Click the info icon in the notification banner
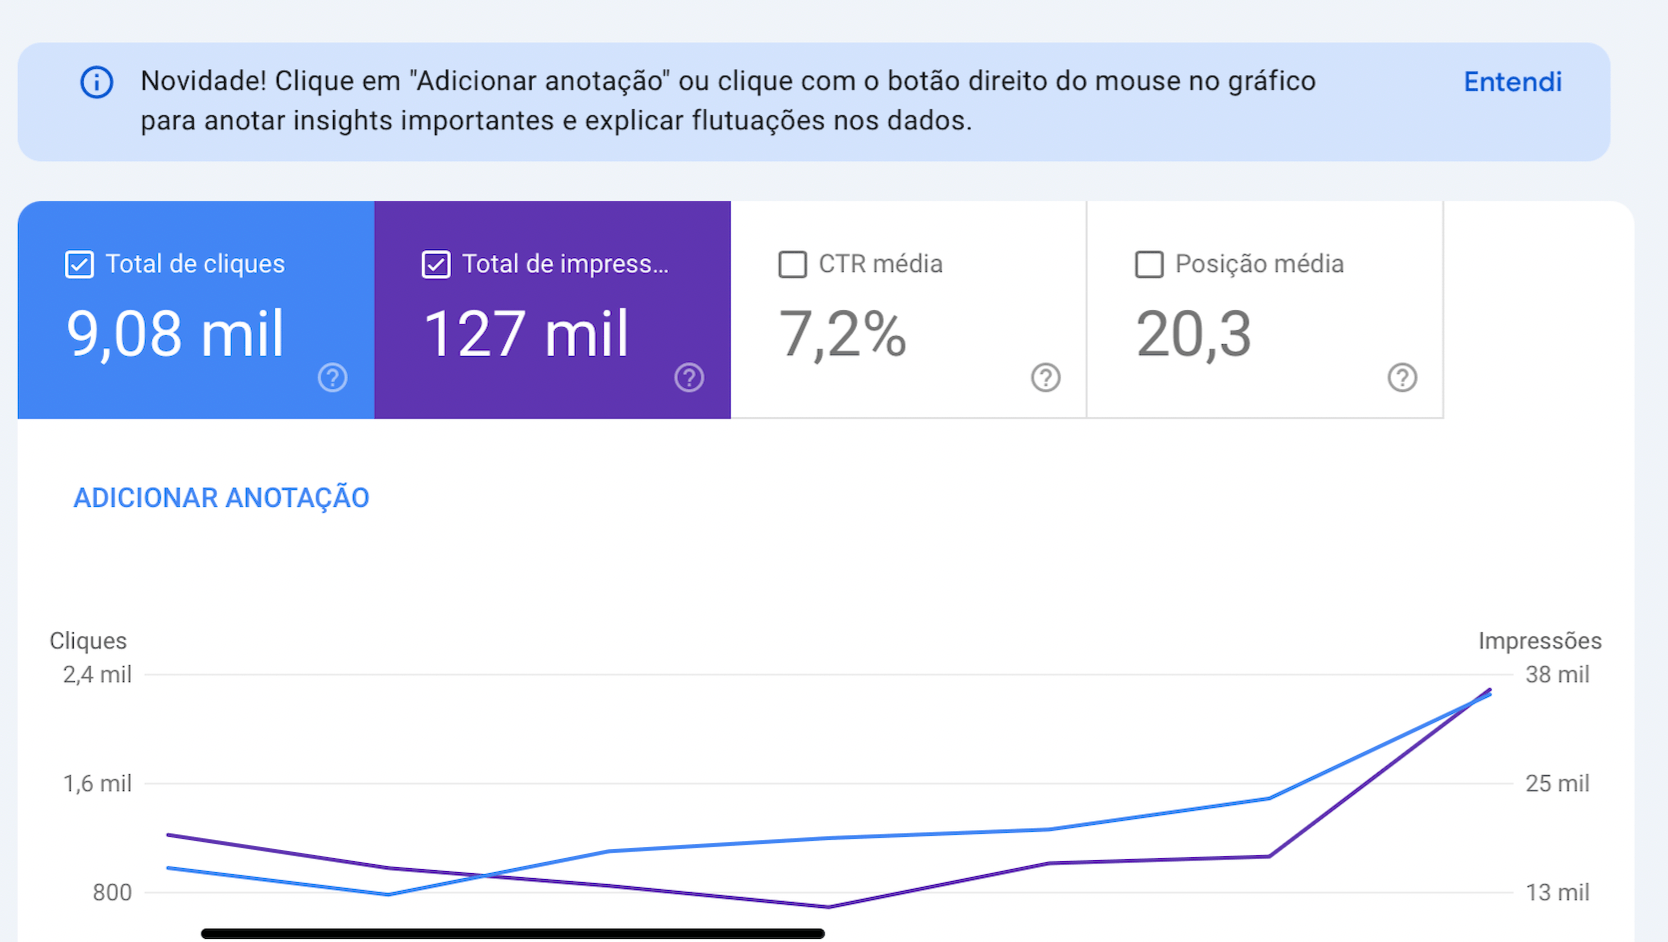1668x942 pixels. point(97,82)
